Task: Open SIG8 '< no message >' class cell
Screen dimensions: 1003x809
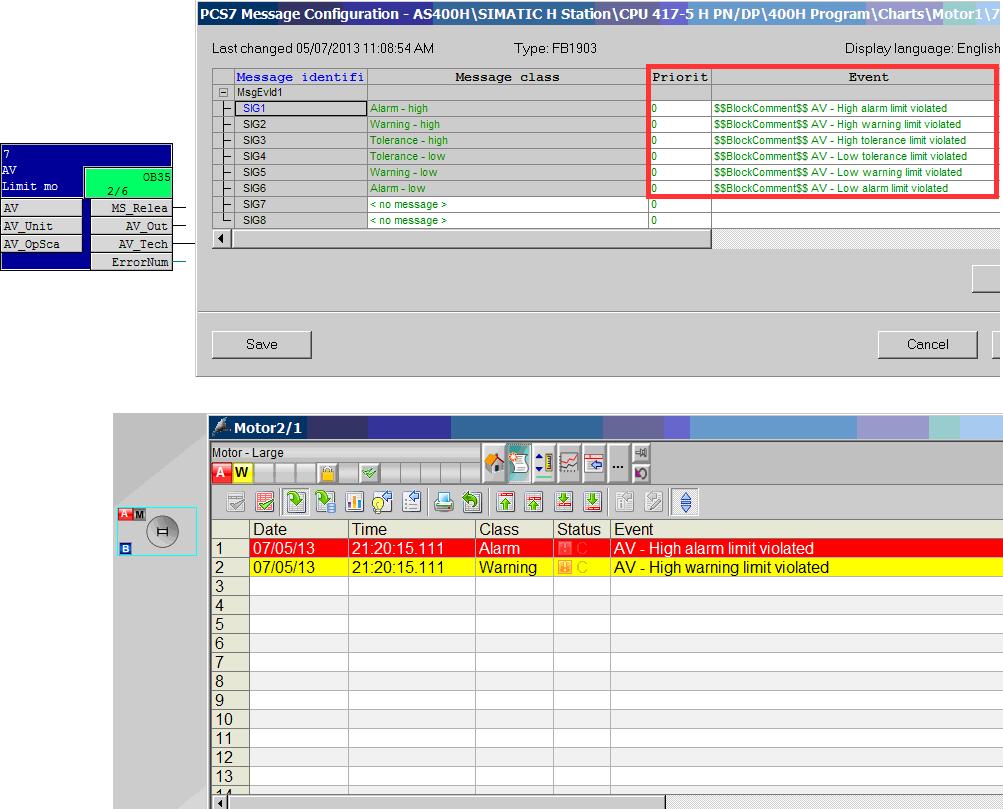Action: (x=508, y=220)
